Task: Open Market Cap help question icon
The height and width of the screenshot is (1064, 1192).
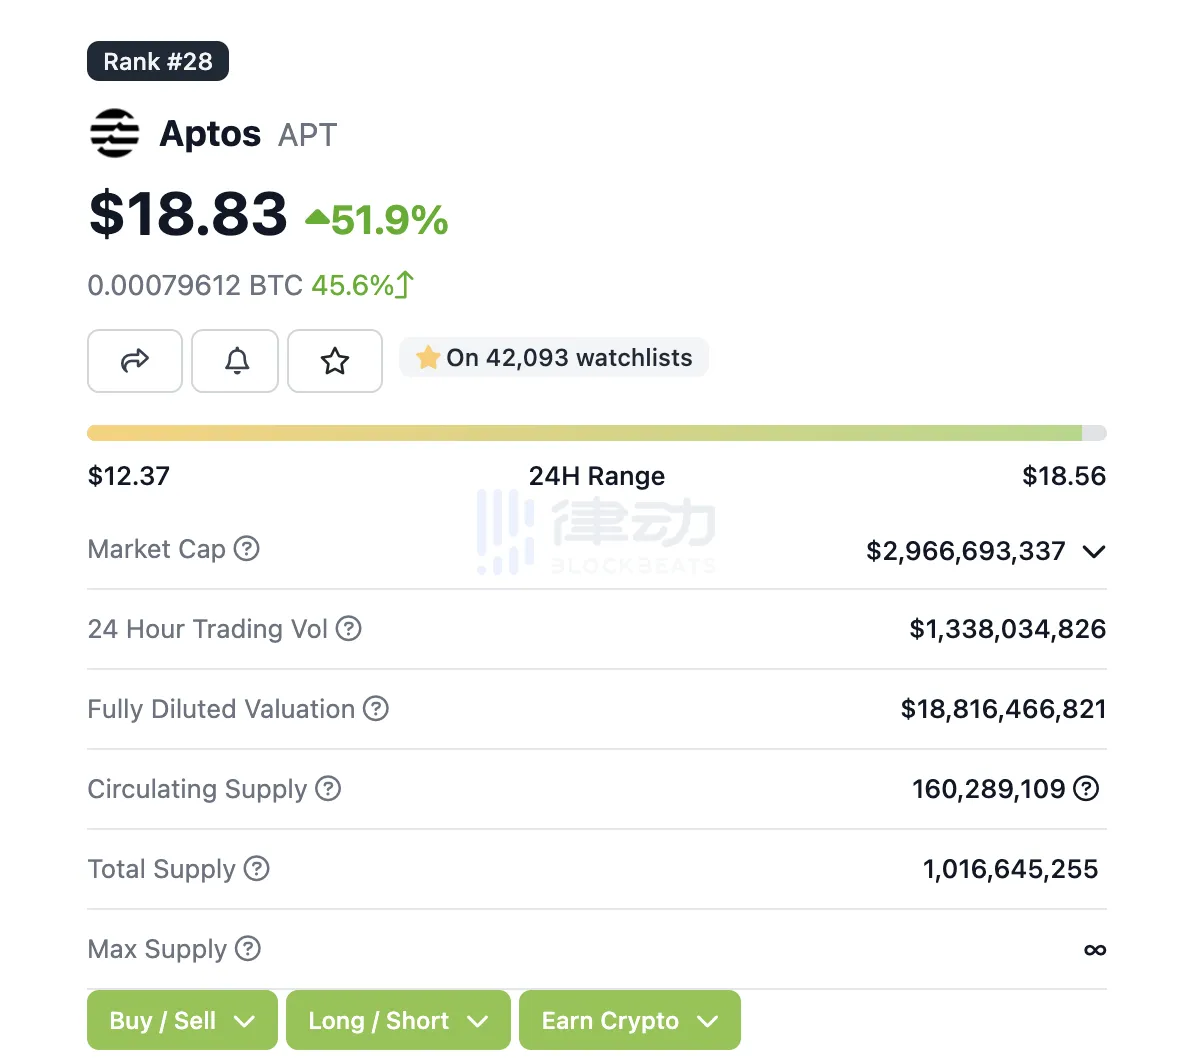Action: pyautogui.click(x=246, y=548)
